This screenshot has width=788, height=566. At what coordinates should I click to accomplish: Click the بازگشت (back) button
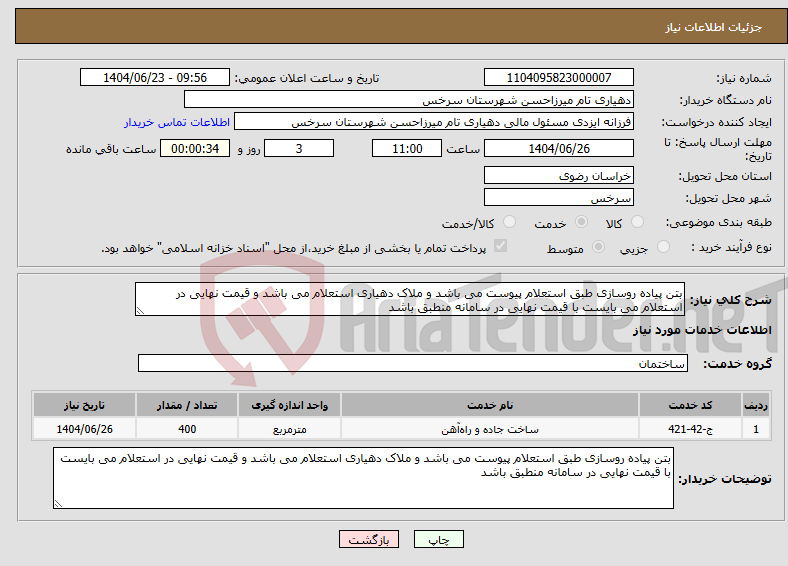pos(369,539)
